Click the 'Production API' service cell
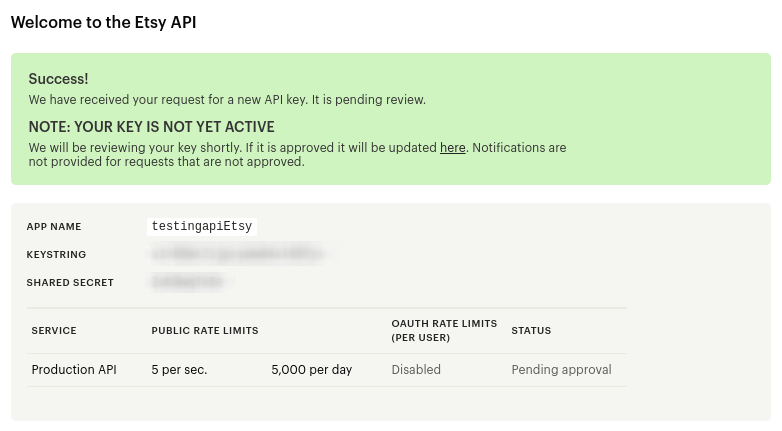 [74, 370]
